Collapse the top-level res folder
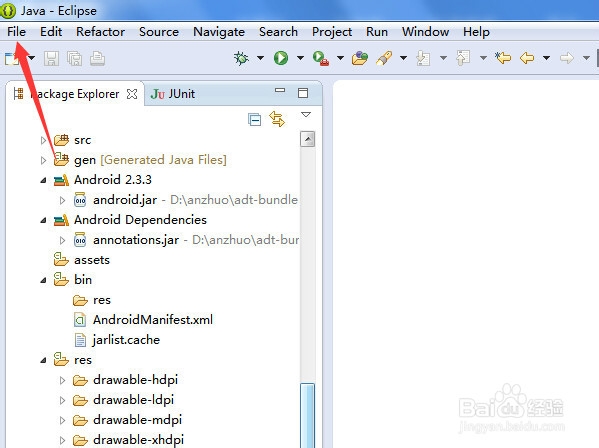 43,360
